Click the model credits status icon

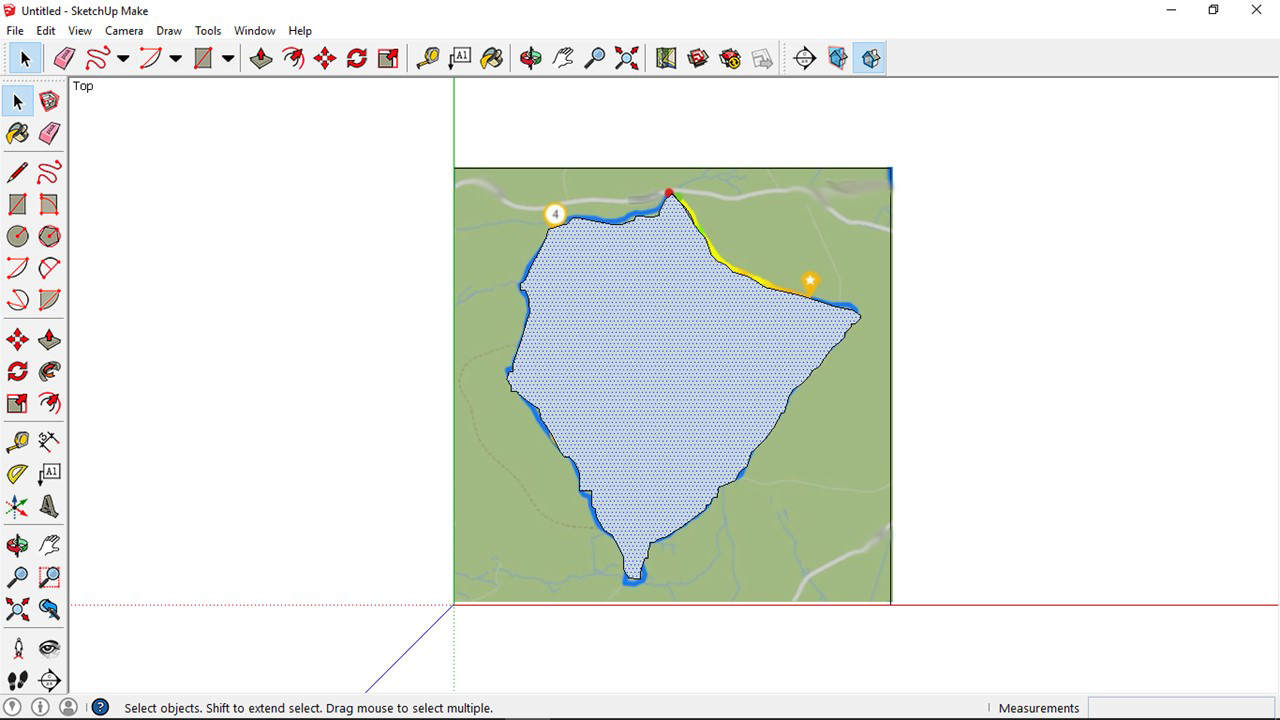[40, 707]
